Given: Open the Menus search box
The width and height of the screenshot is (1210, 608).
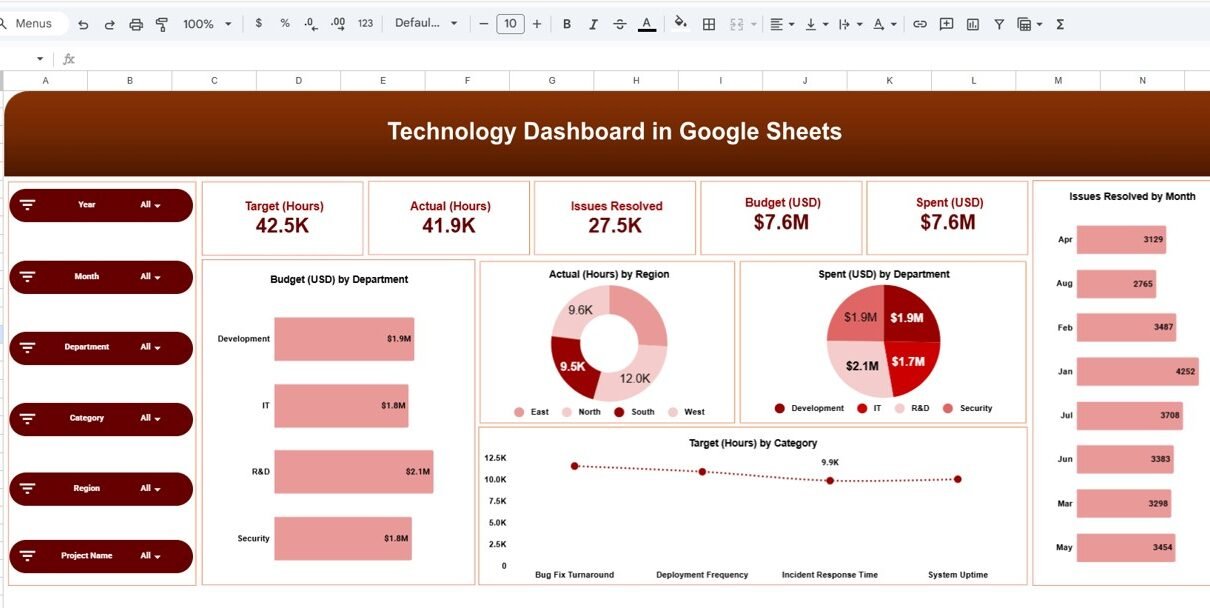Looking at the screenshot, I should 34,24.
